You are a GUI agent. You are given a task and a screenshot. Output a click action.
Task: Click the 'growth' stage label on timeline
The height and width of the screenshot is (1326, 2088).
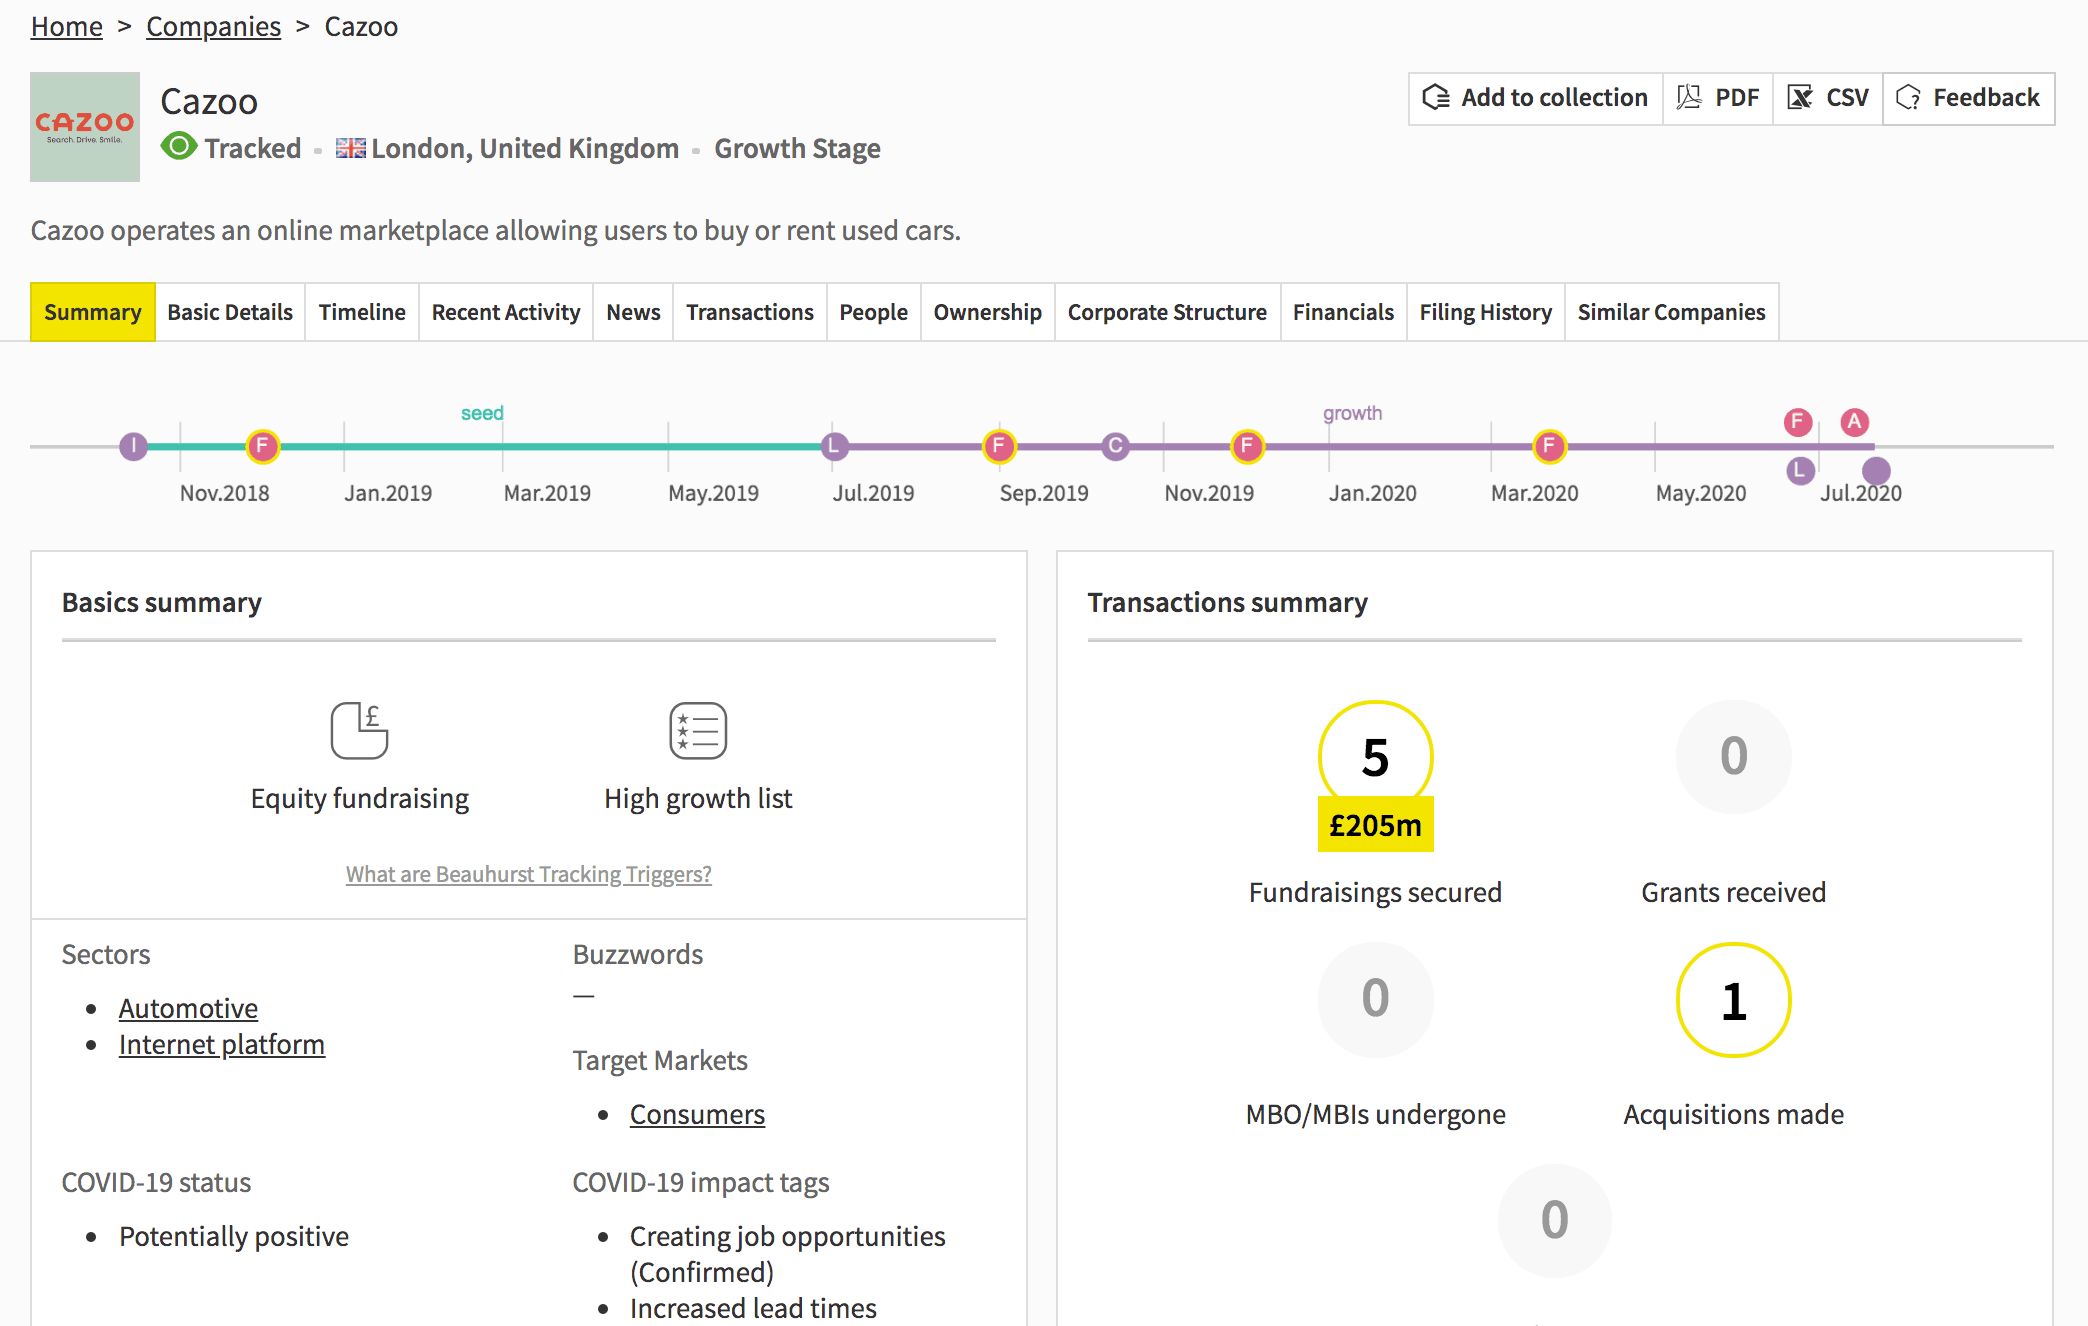(1352, 413)
